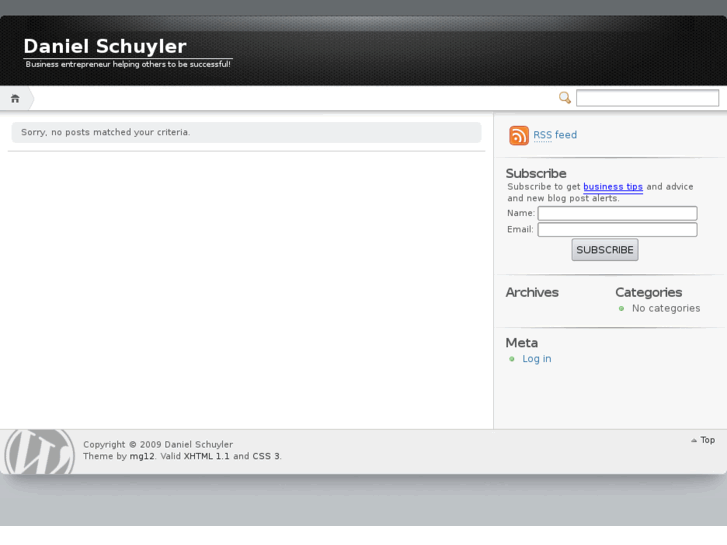Viewport: 727px width, 545px height.
Task: Click the magnifier search icon
Action: (x=564, y=97)
